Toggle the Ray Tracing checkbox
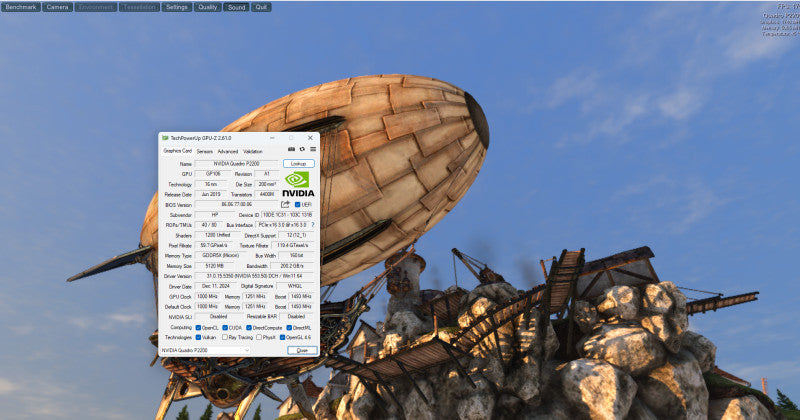Screen dimensions: 800x420 coord(225,337)
